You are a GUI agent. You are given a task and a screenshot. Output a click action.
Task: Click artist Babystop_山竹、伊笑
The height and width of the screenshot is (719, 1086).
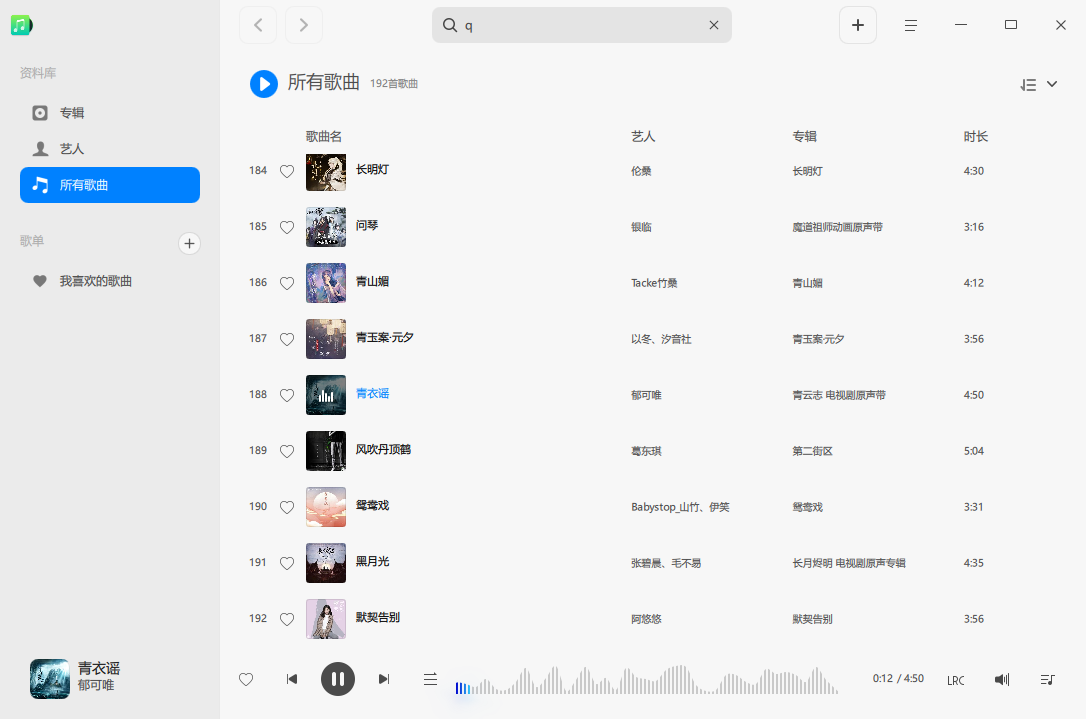(680, 508)
